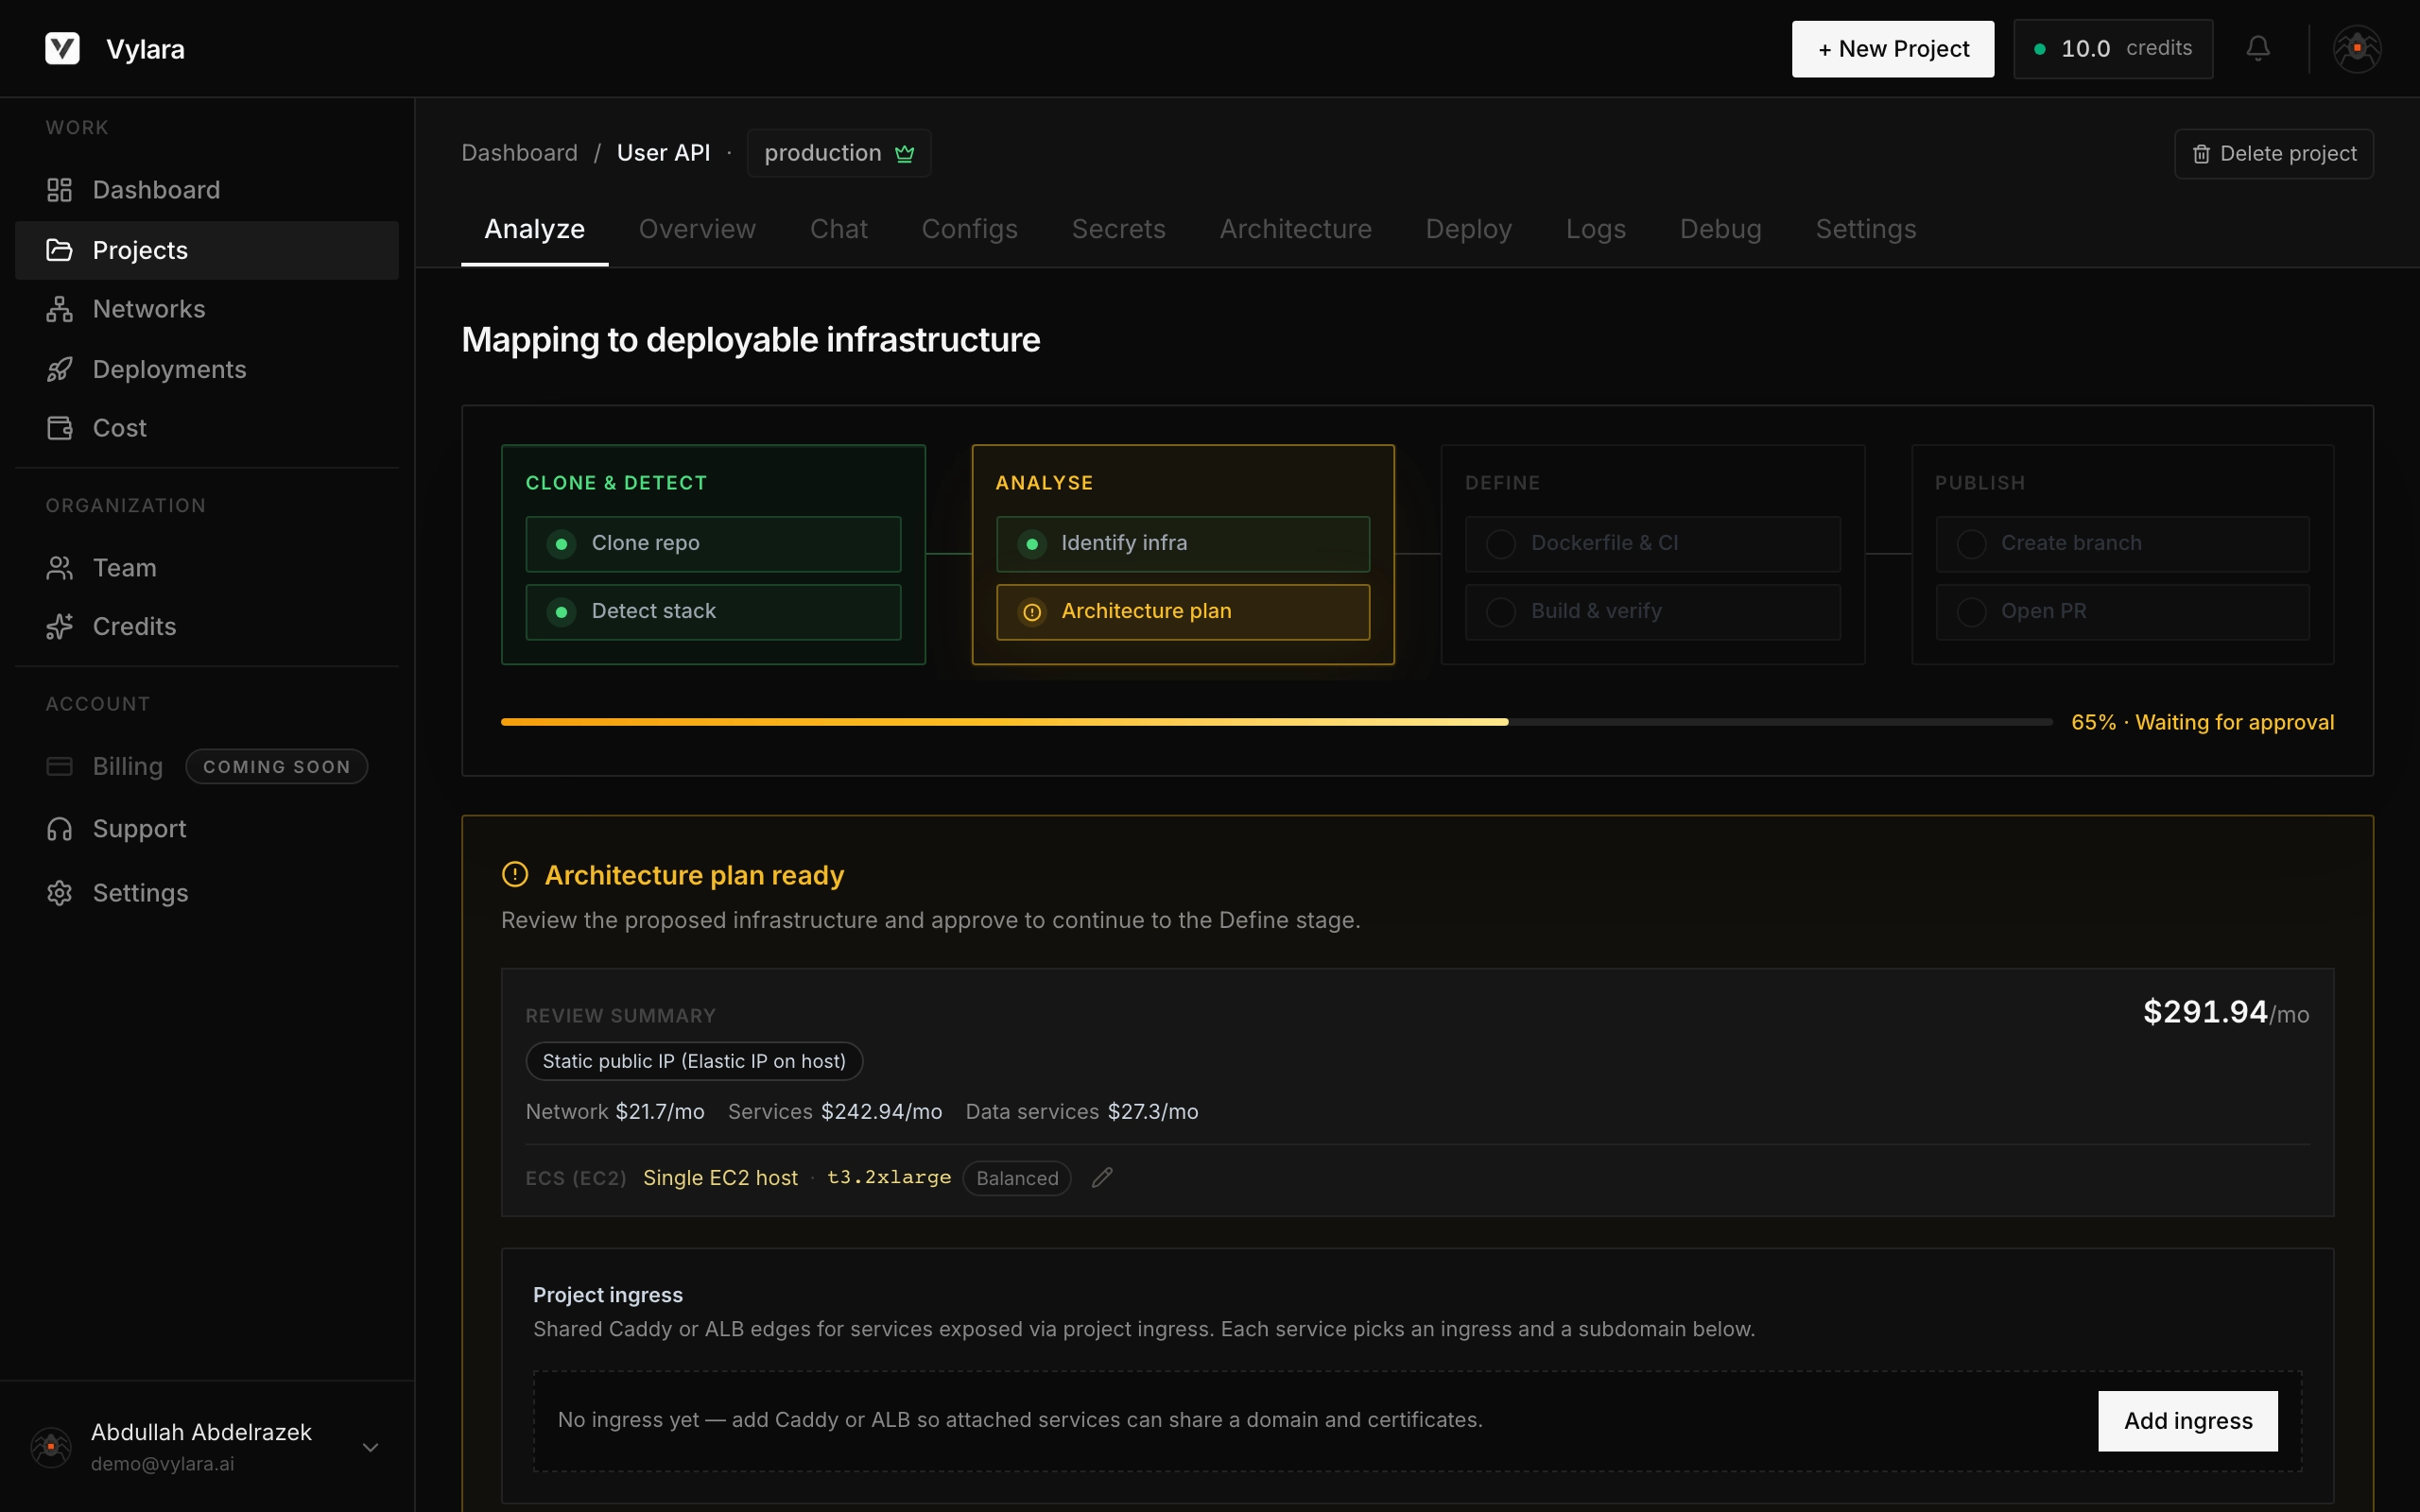Select the Architecture plan step
Screen dimensions: 2420x1512
pos(1183,612)
